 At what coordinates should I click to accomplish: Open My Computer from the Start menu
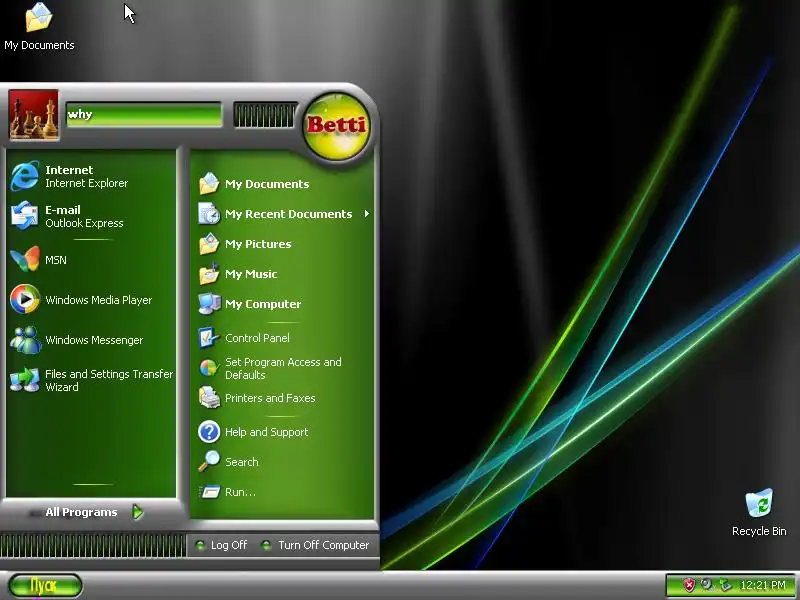(x=283, y=304)
